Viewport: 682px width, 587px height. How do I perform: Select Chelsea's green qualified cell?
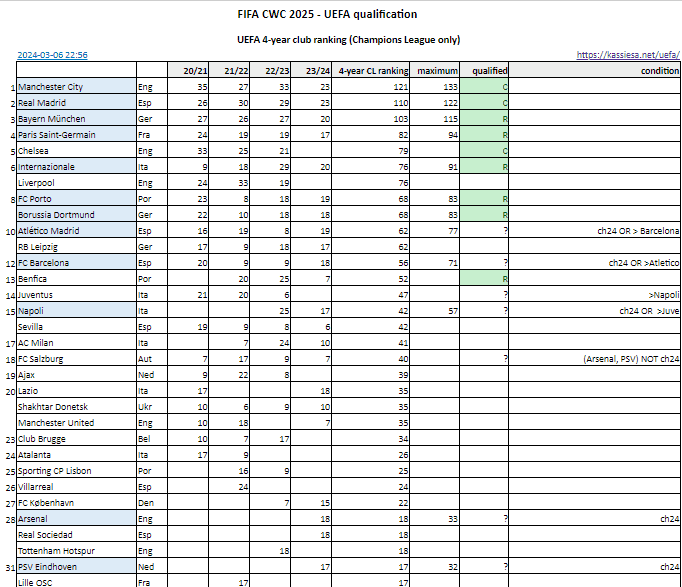(x=484, y=151)
